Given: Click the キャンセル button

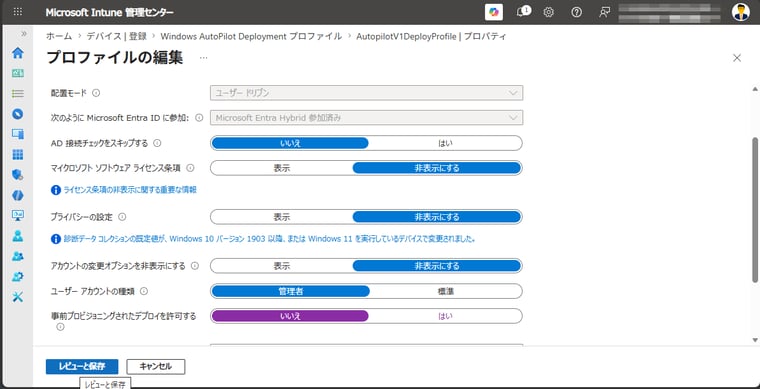Looking at the screenshot, I should (156, 367).
